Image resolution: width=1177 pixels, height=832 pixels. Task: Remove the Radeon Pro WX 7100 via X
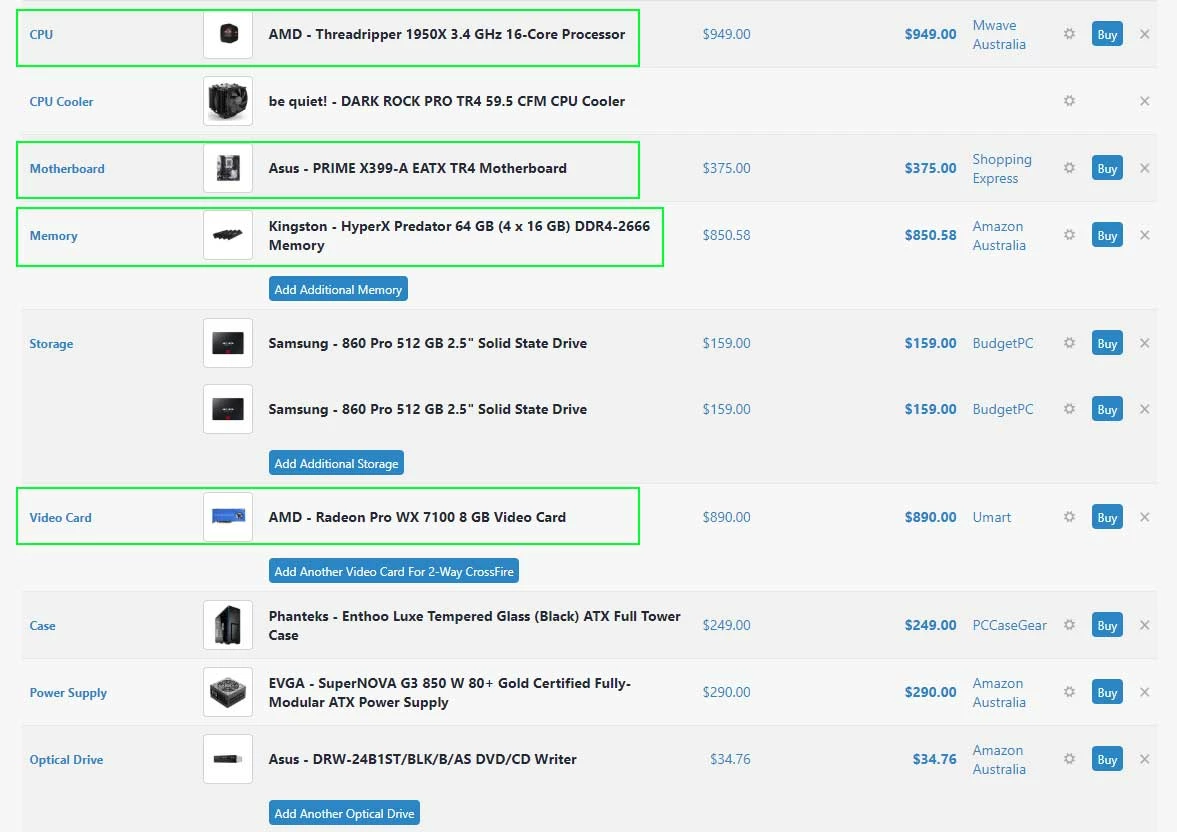coord(1144,517)
